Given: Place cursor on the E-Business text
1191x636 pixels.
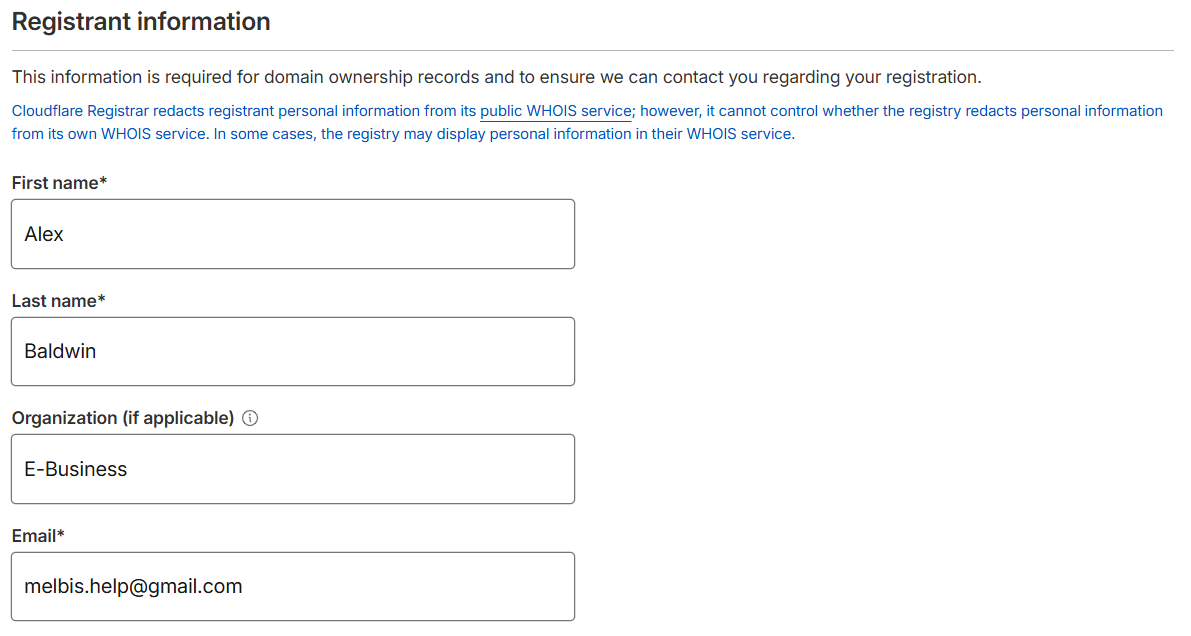Looking at the screenshot, I should point(76,469).
